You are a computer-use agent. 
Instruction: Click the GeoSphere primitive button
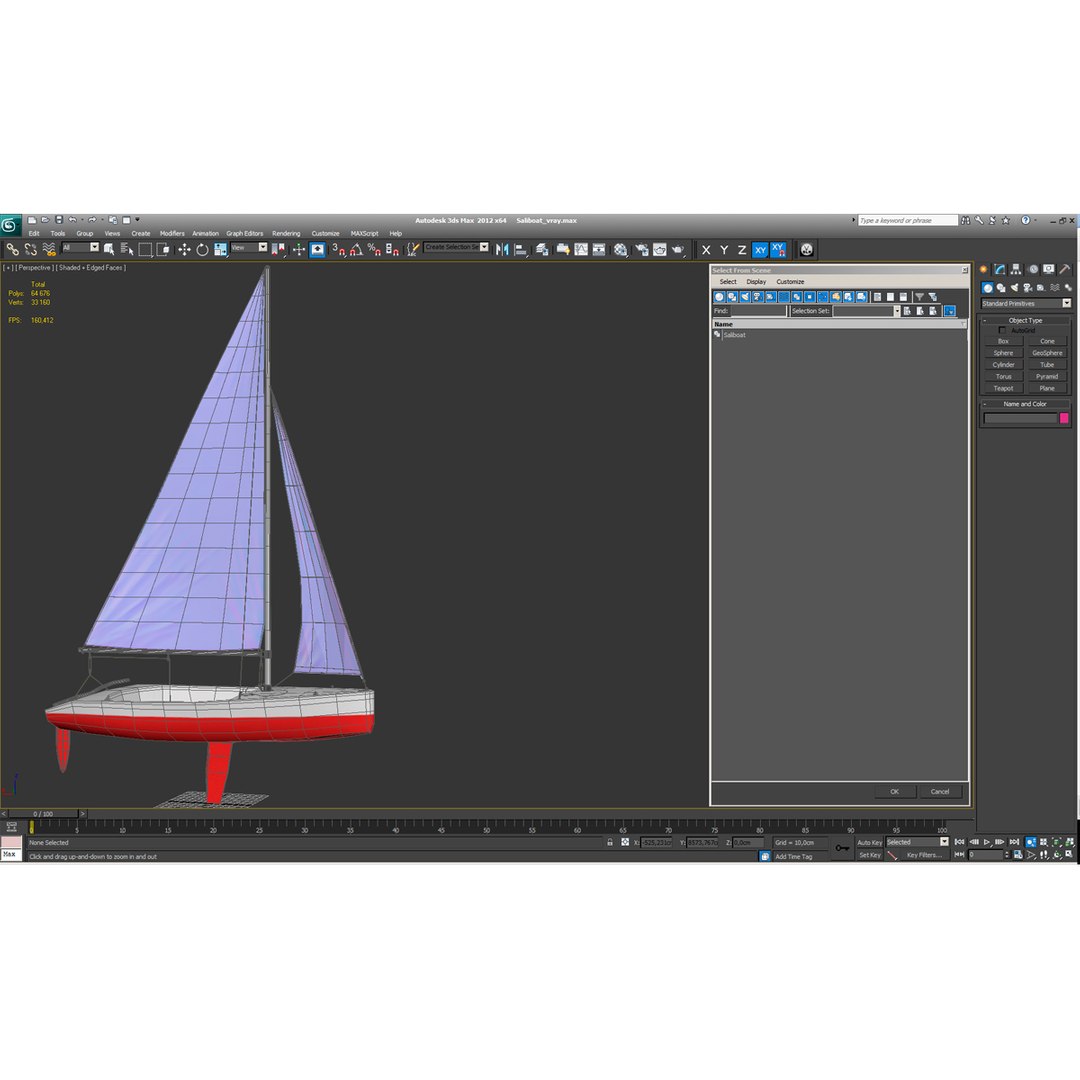tap(1047, 353)
